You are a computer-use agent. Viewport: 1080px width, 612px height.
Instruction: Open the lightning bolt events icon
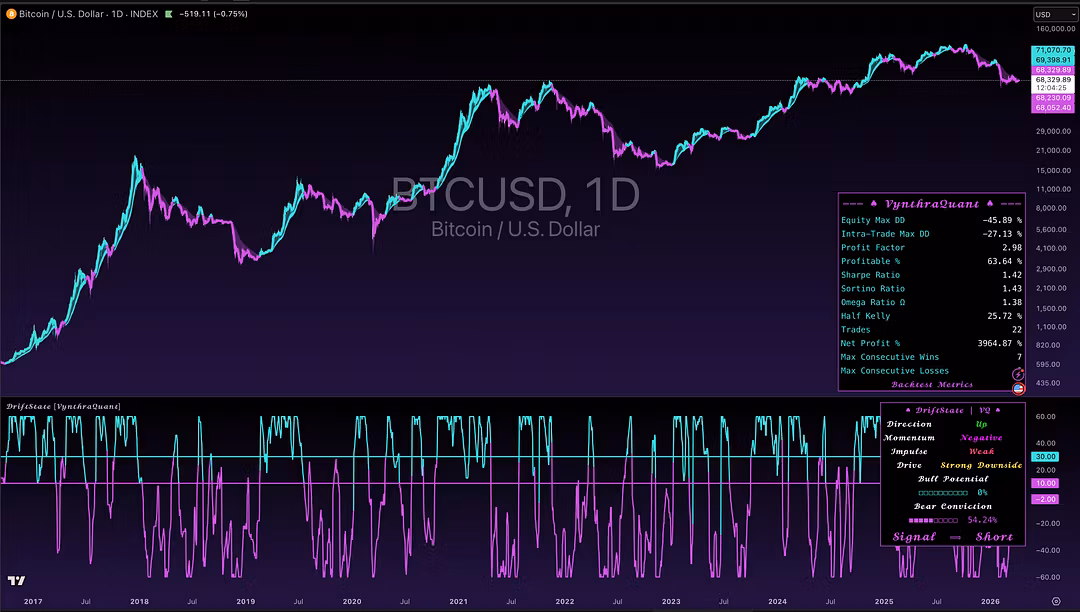[1018, 374]
